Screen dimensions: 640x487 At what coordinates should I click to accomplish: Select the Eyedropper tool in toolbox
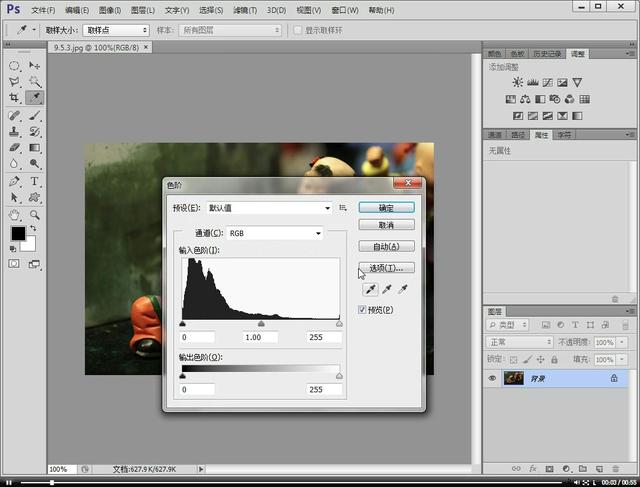34,98
